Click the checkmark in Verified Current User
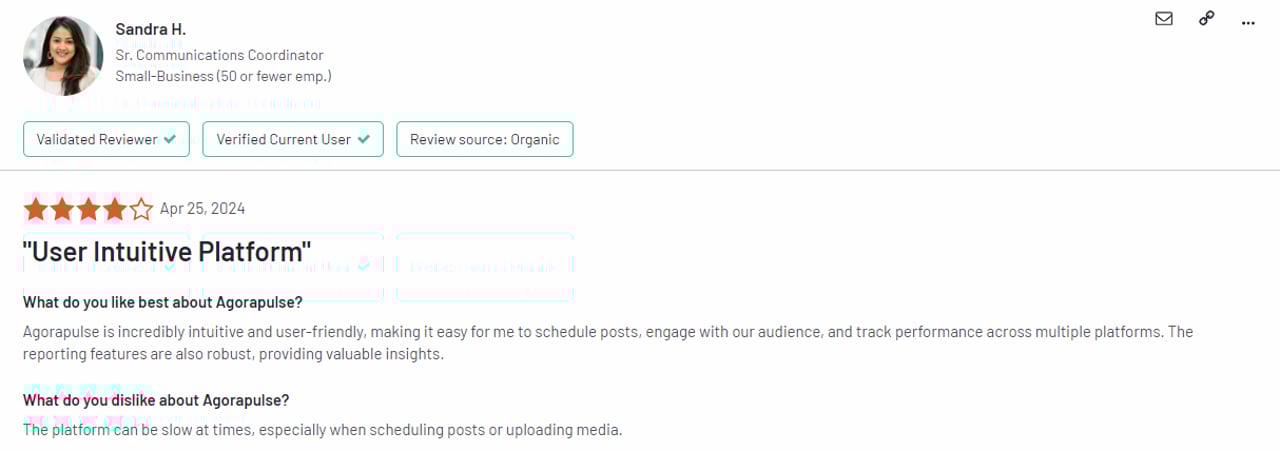The width and height of the screenshot is (1280, 451). pyautogui.click(x=363, y=139)
